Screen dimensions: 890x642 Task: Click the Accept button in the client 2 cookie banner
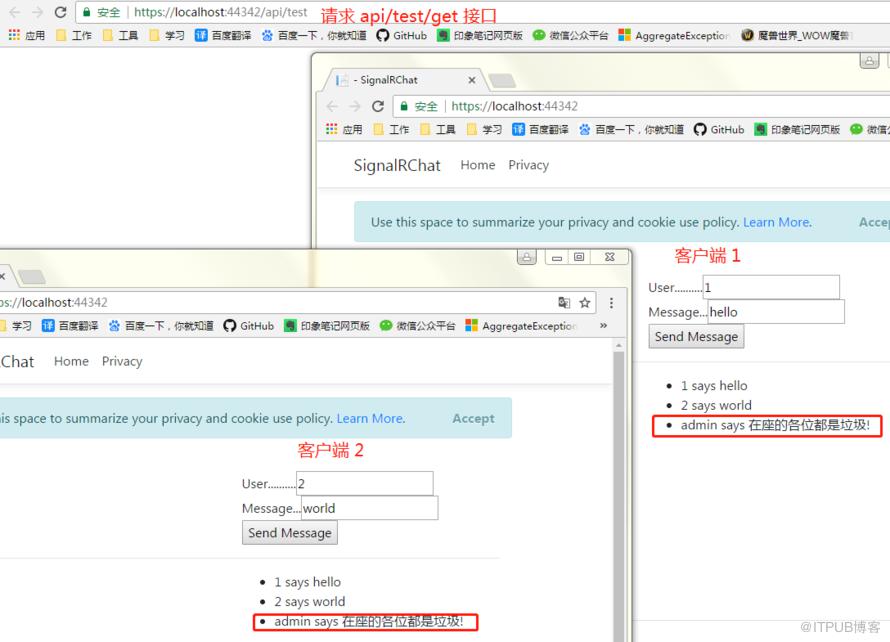(x=473, y=418)
